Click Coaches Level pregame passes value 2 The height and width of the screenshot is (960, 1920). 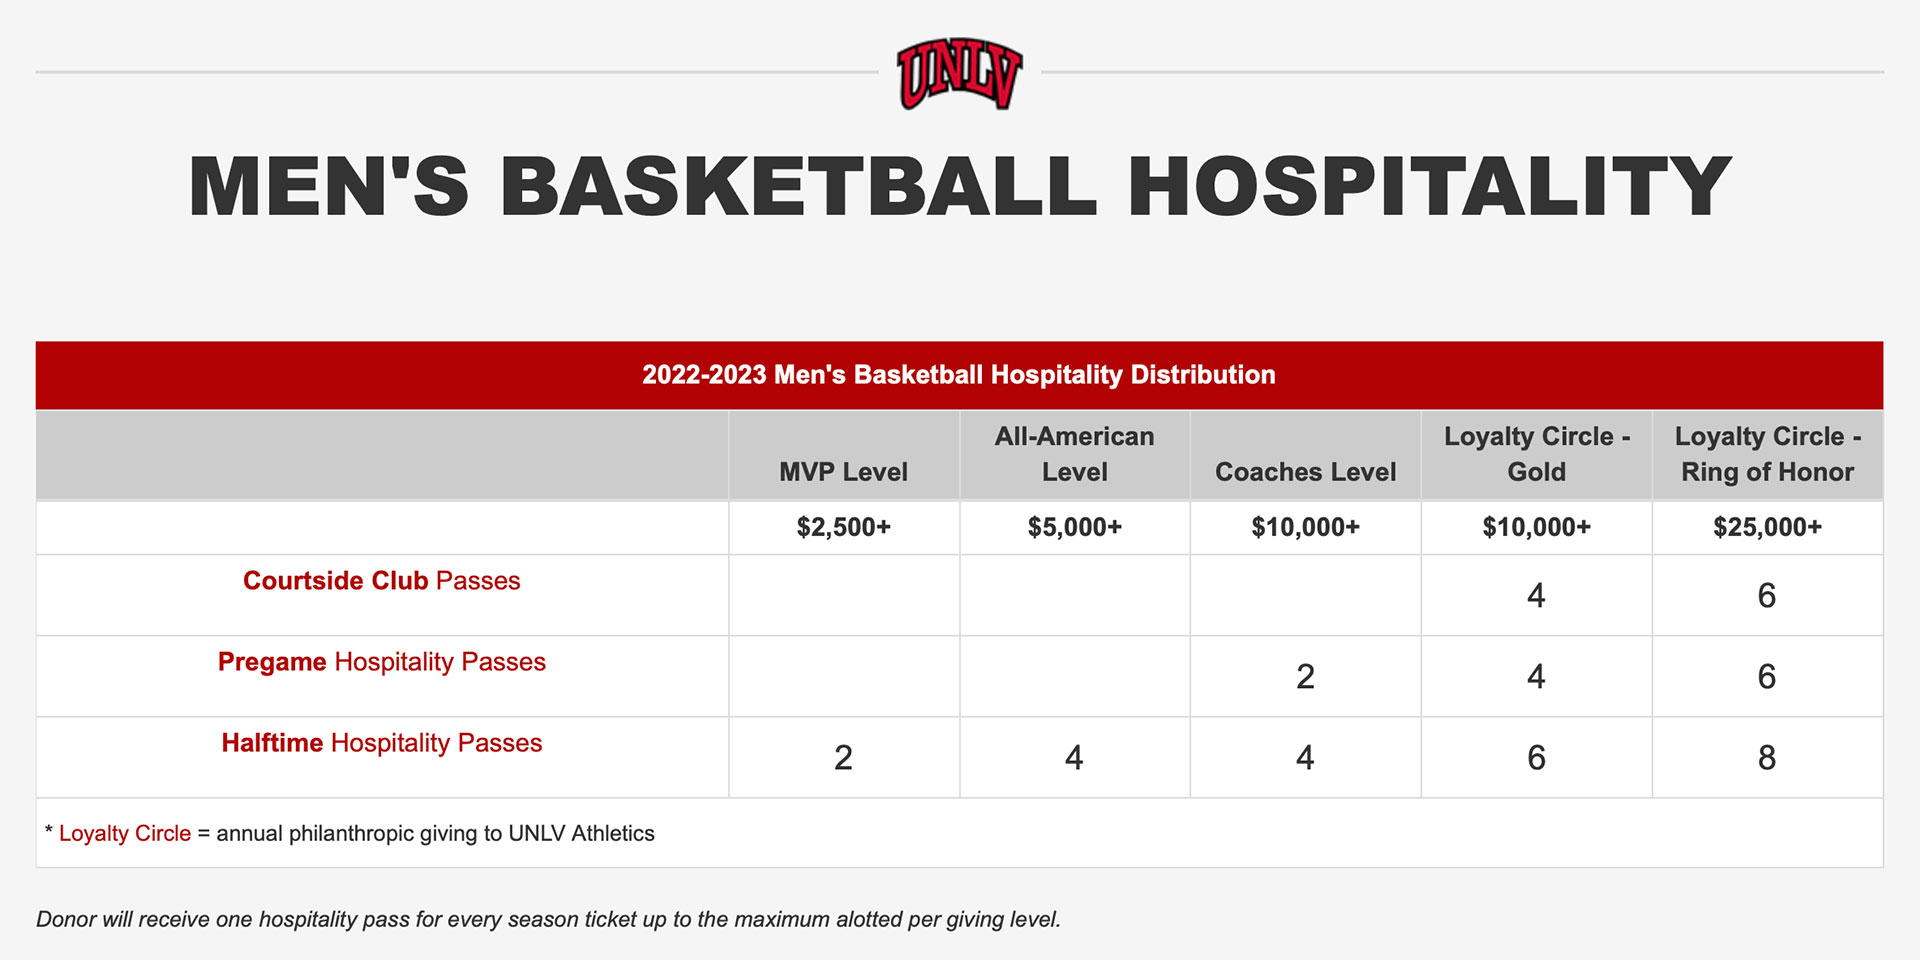point(1305,677)
